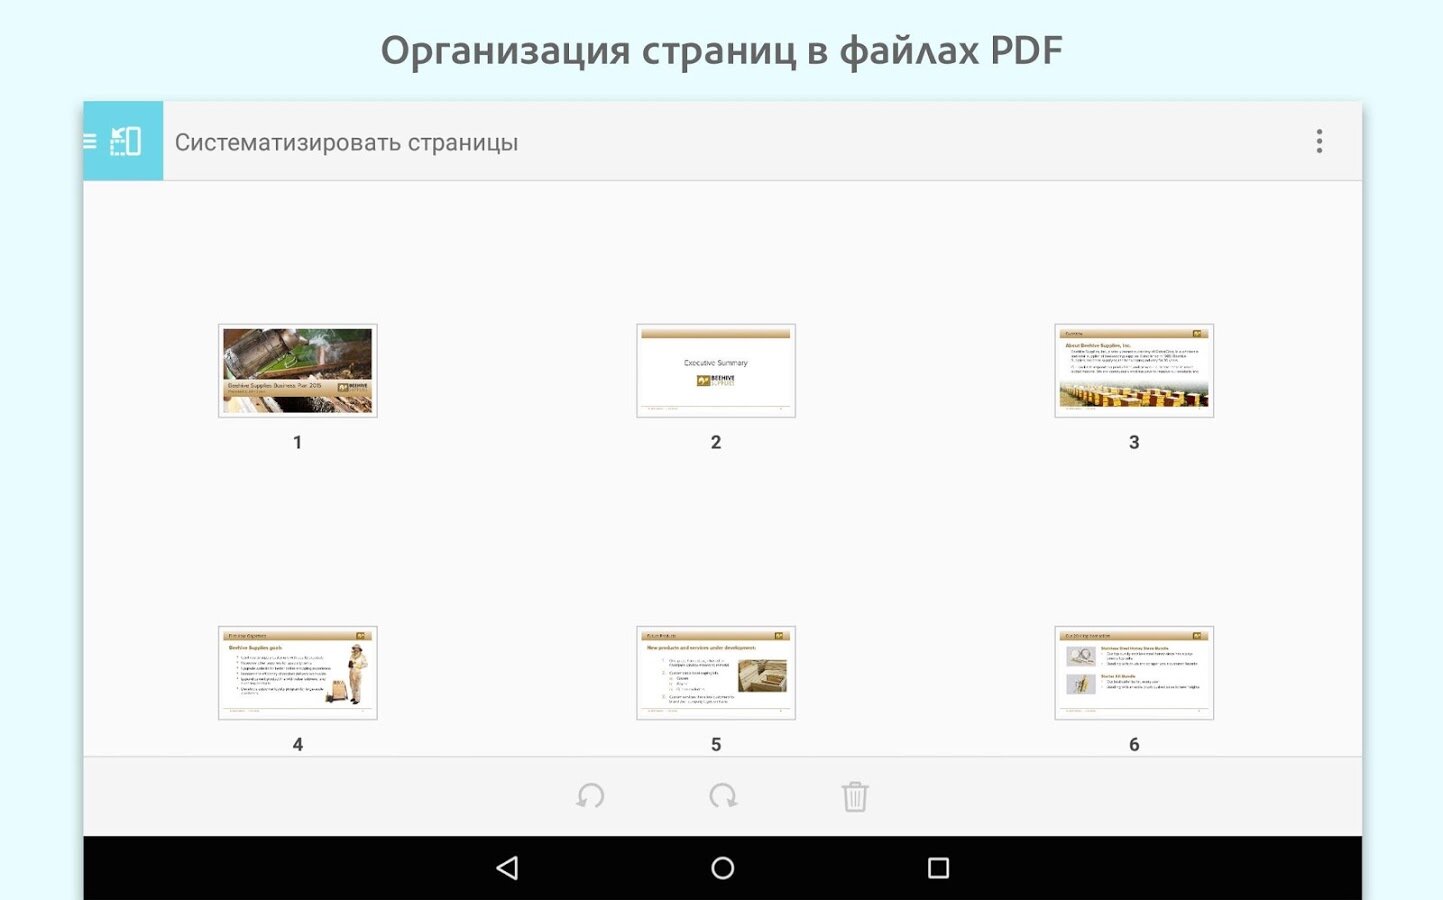Click page number label 4
The width and height of the screenshot is (1443, 900).
298,744
